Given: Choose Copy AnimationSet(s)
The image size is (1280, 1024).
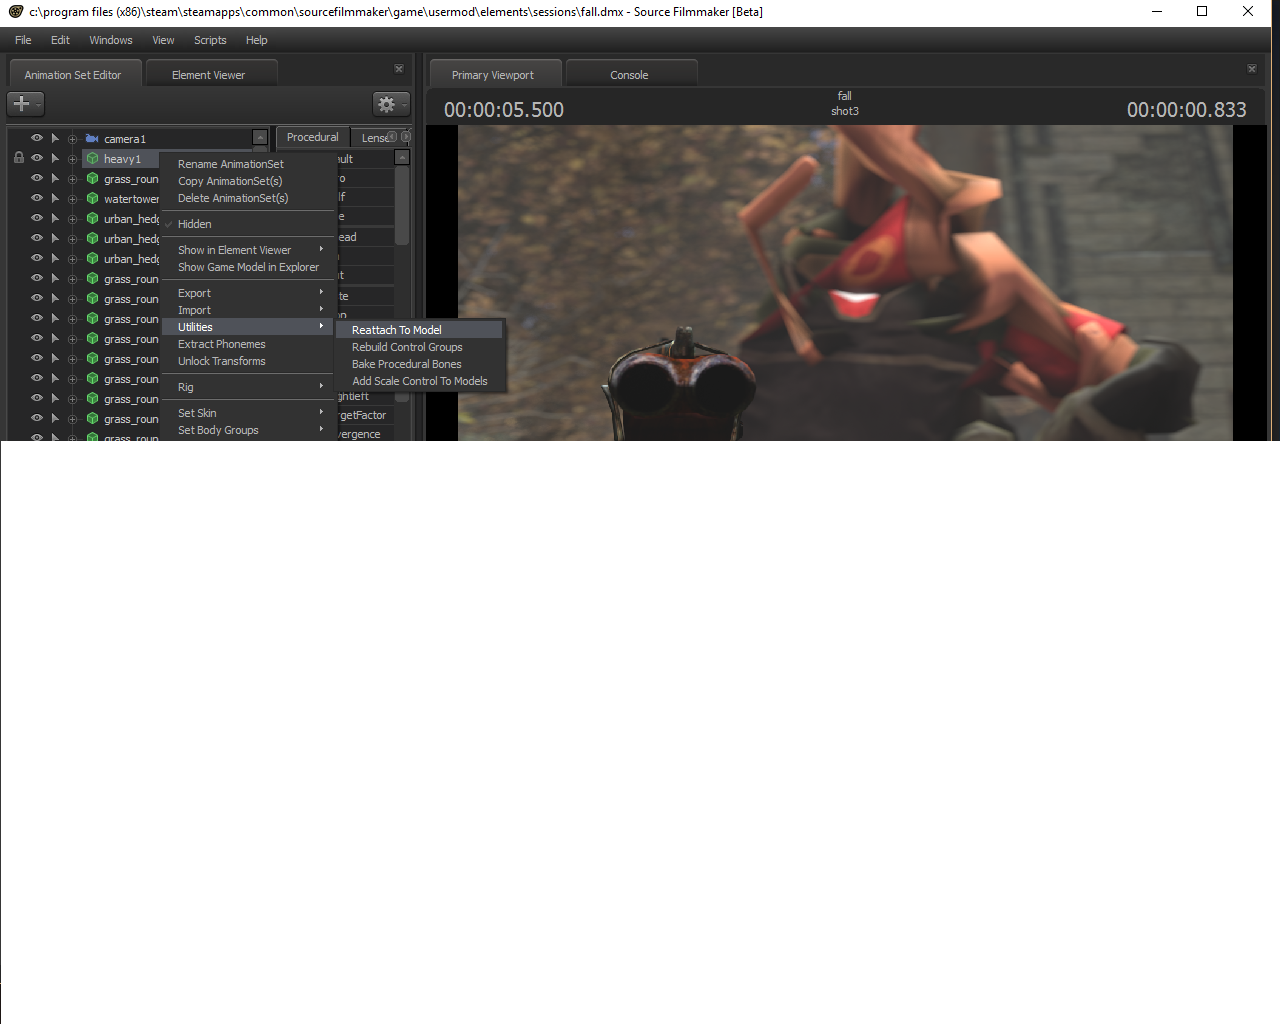Looking at the screenshot, I should tap(247, 181).
